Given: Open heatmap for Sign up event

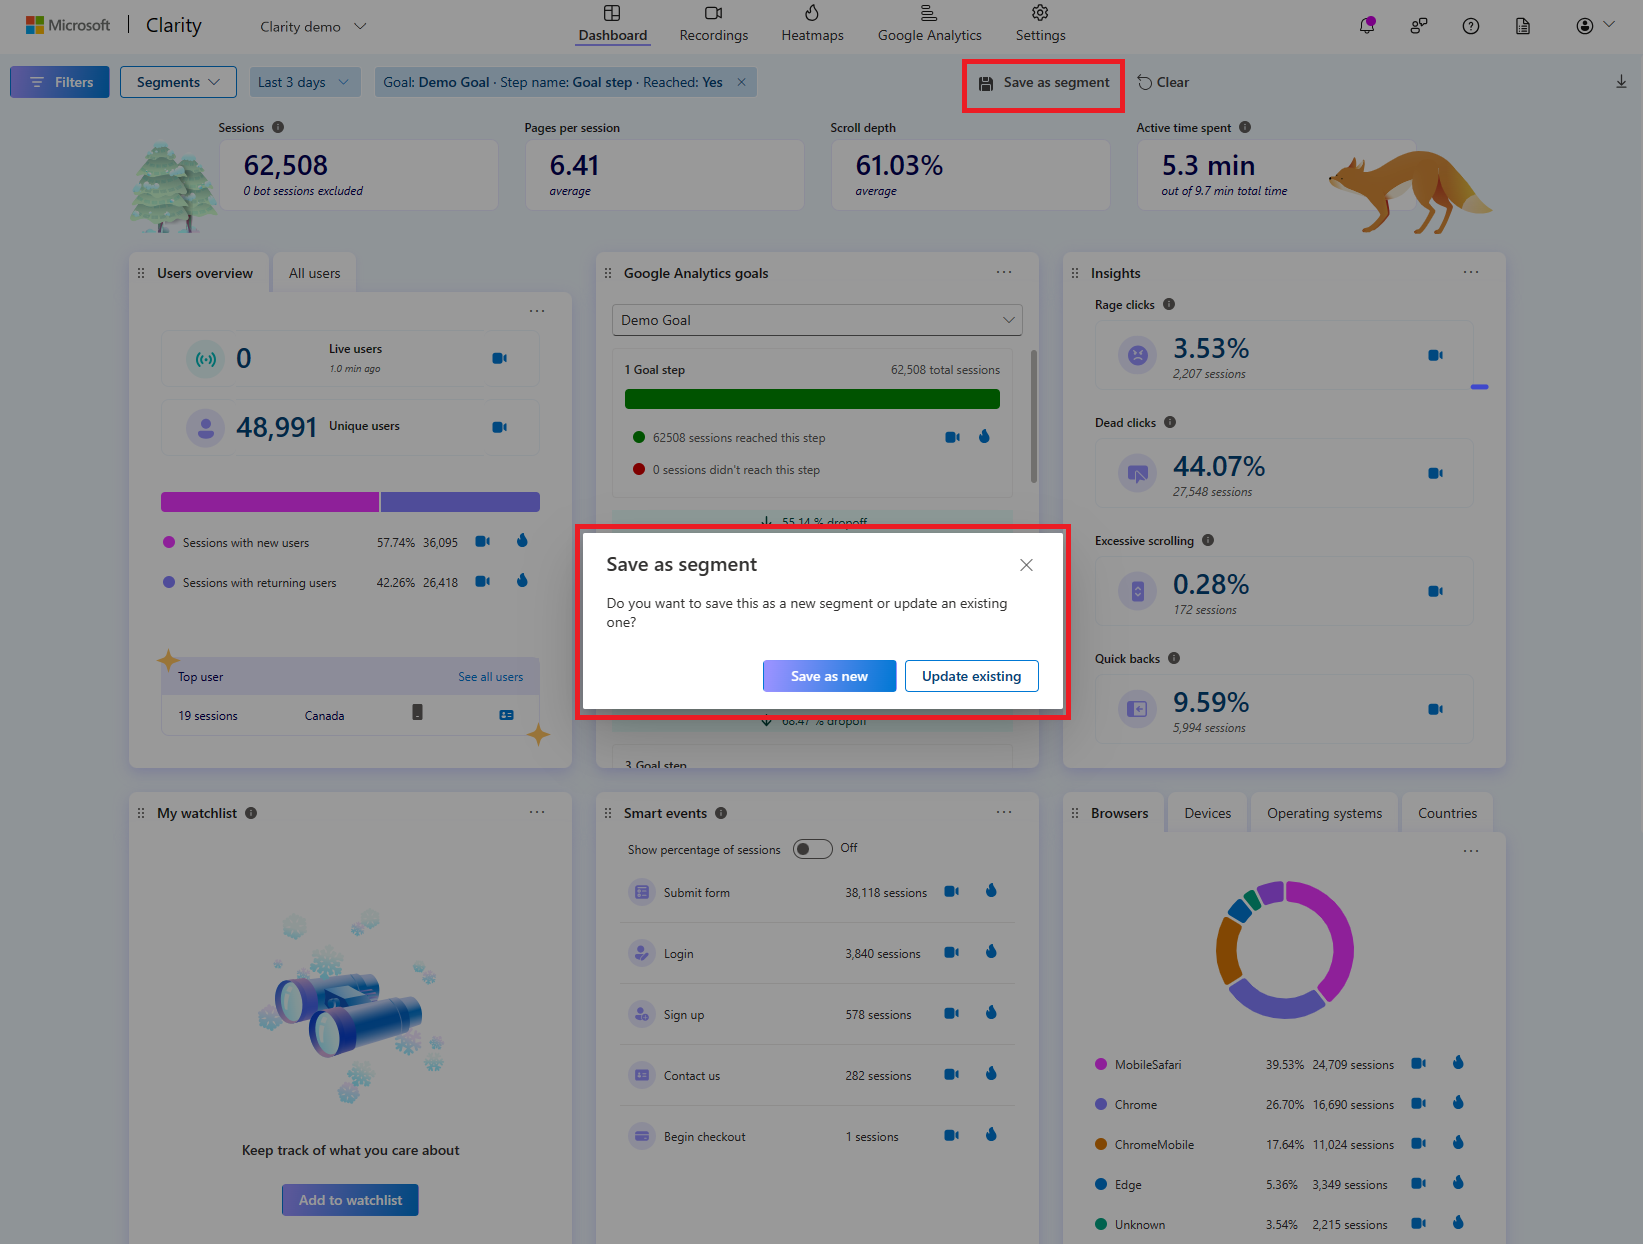Looking at the screenshot, I should (991, 1013).
